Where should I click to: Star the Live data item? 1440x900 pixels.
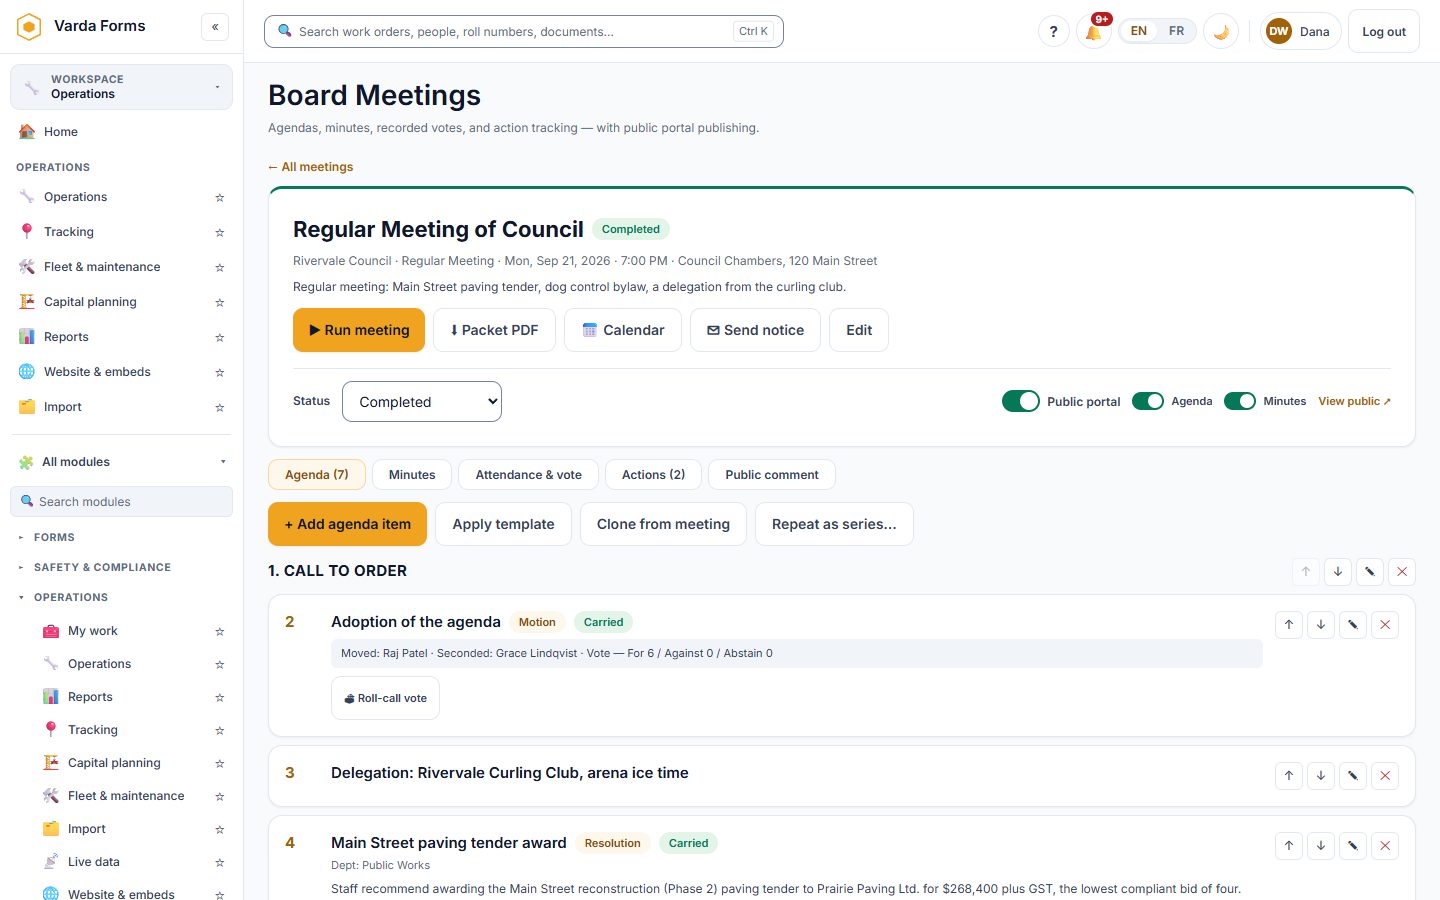[x=219, y=862]
